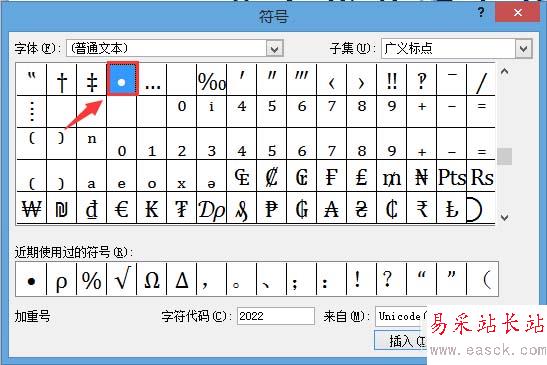This screenshot has width=547, height=365.
Task: Click the scroll up arrow of symbol grid
Action: 504,72
